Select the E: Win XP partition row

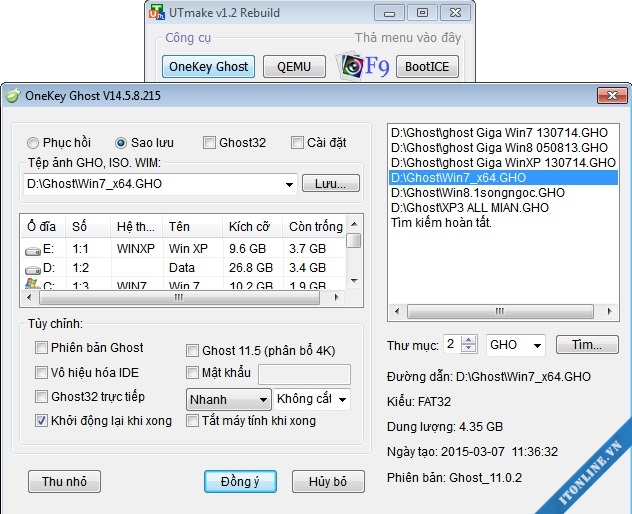(x=183, y=249)
